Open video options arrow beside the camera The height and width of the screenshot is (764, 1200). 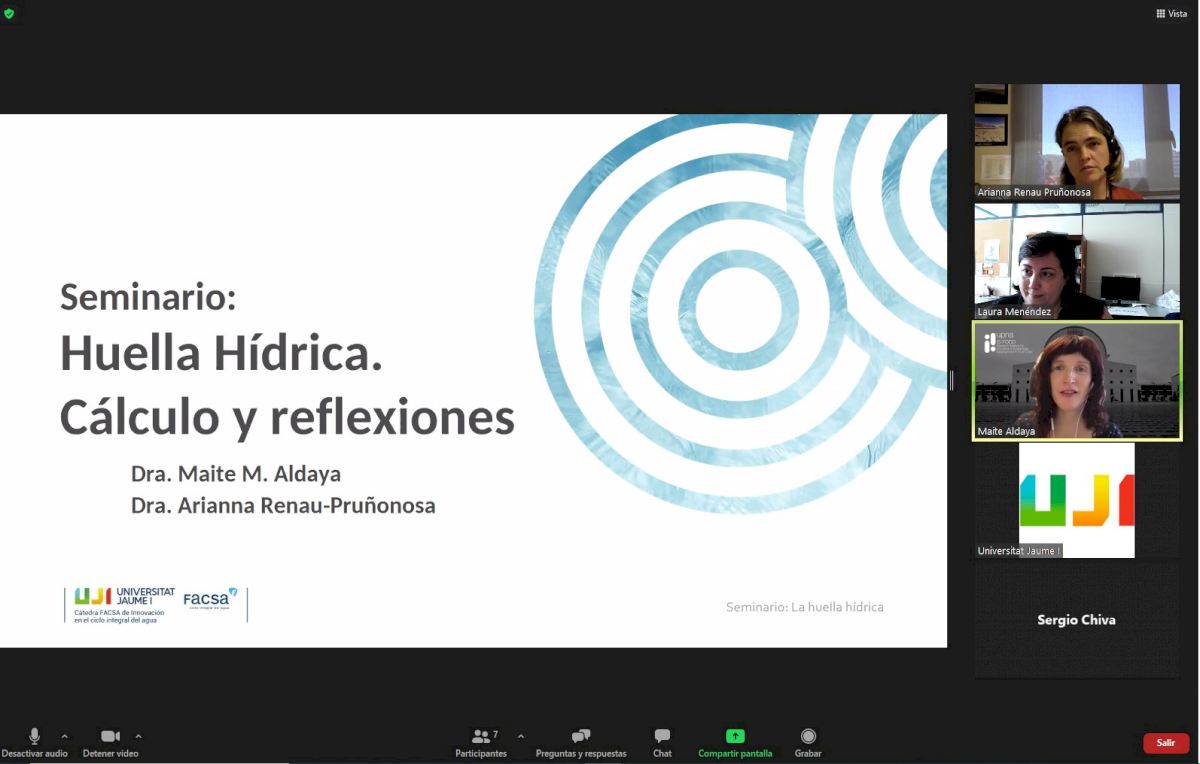[x=138, y=736]
